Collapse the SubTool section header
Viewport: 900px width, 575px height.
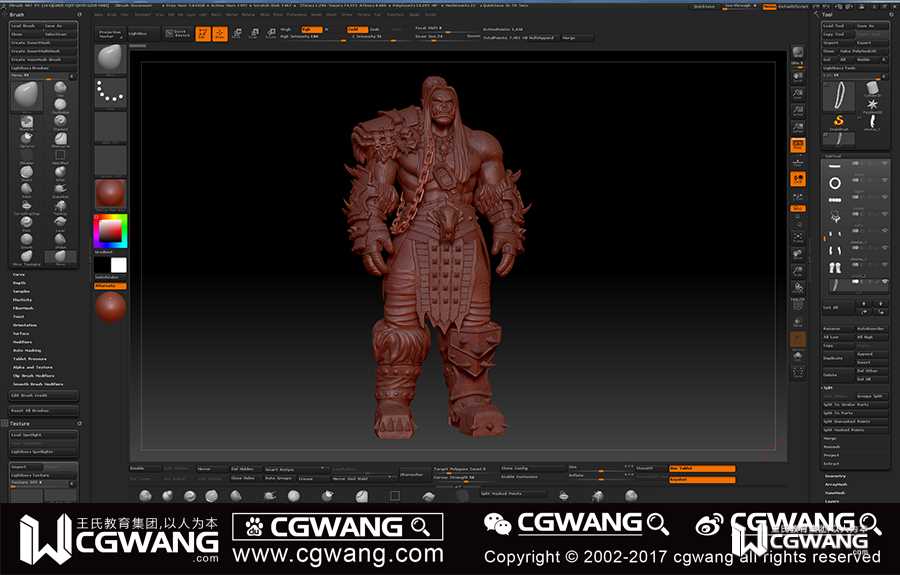[x=833, y=156]
